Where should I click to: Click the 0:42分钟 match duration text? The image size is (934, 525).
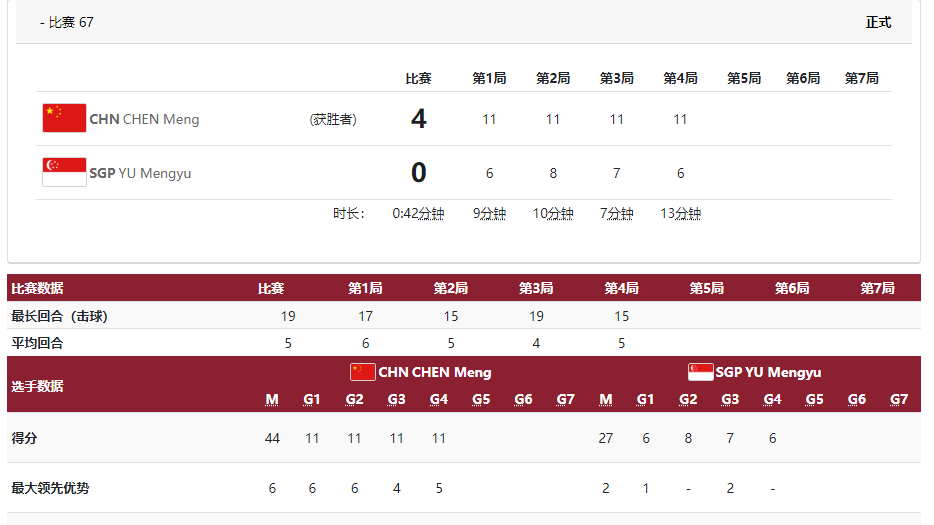point(418,213)
